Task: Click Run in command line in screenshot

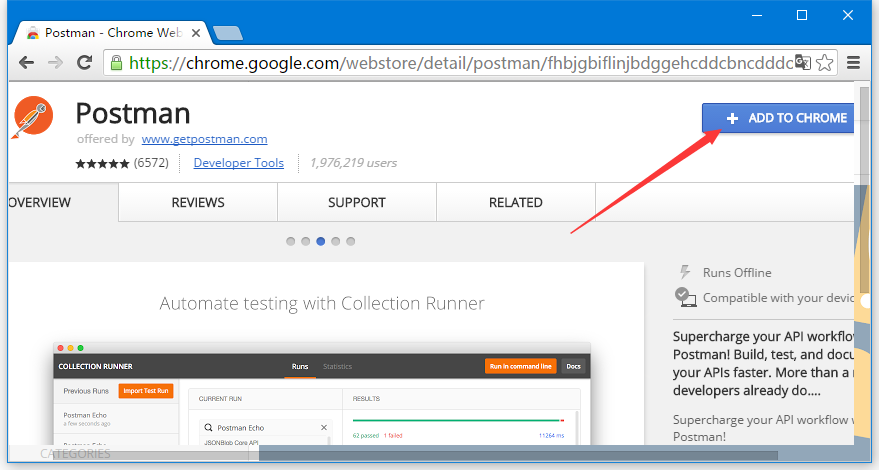Action: [521, 366]
